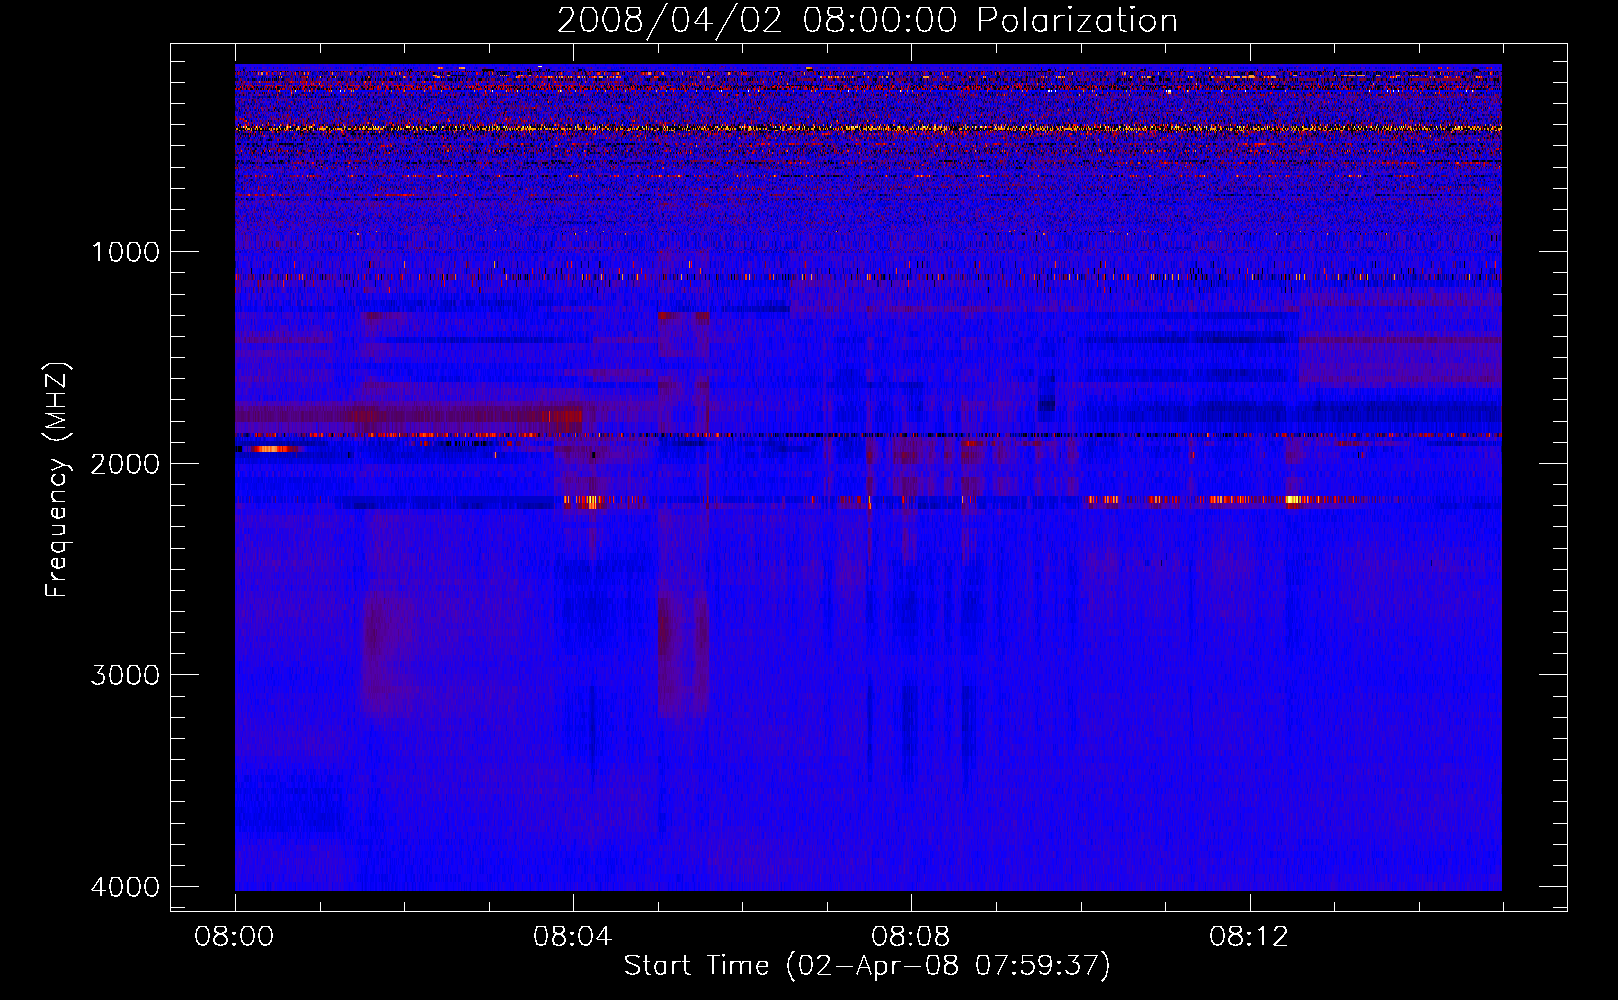Click the 'Start Time (02-Apr-08 07:59:37)' label
The image size is (1618, 1000).
tap(867, 966)
